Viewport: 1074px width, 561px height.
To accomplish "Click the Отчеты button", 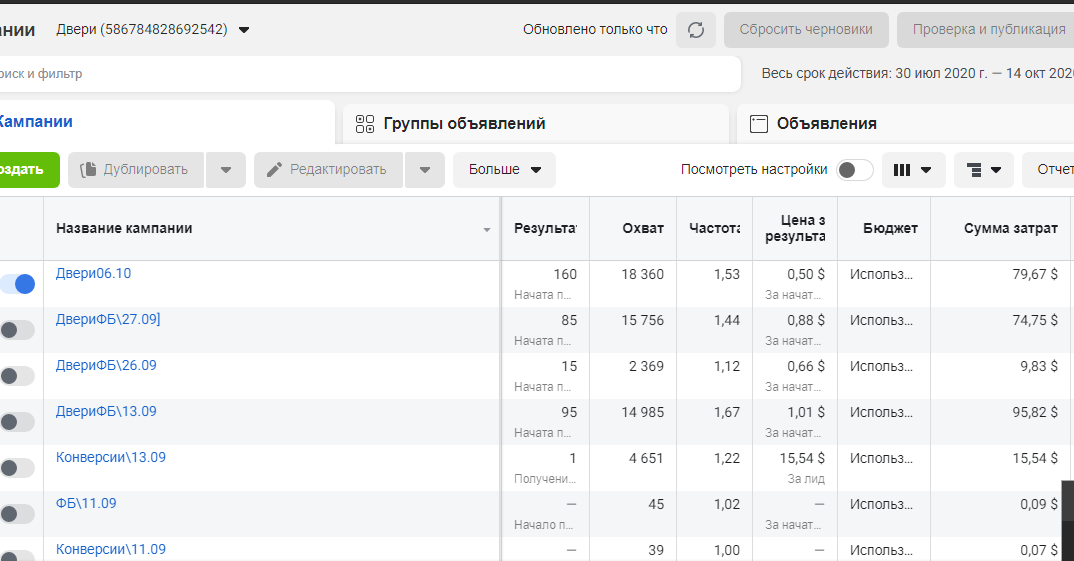I will point(1048,170).
